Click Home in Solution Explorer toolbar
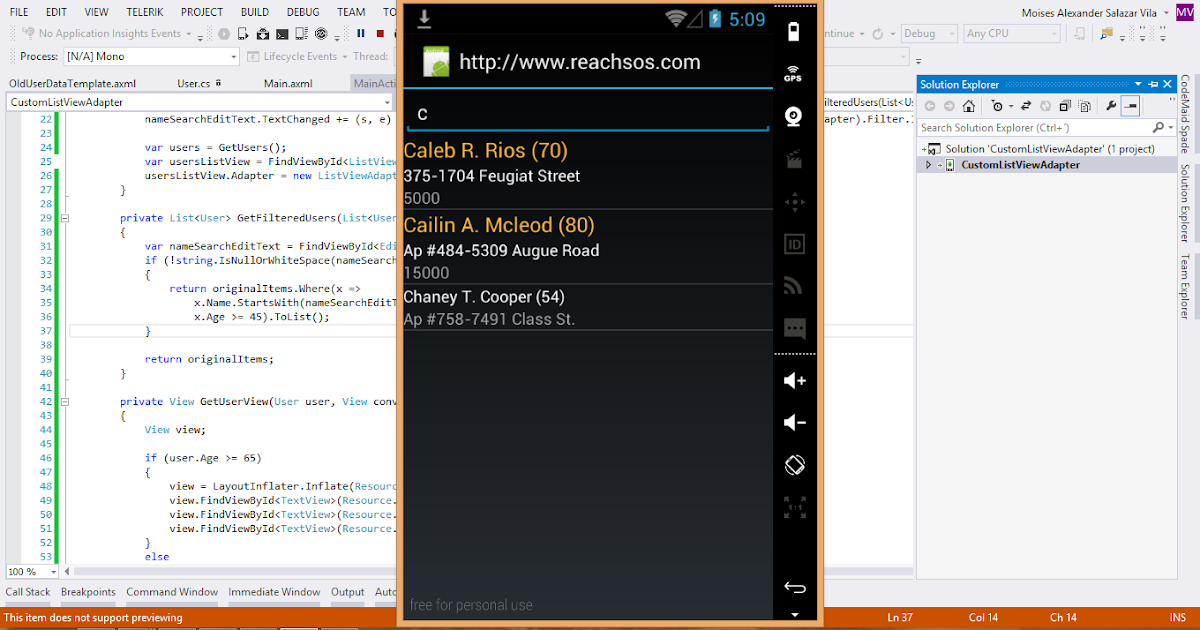The width and height of the screenshot is (1200, 630). tap(969, 105)
